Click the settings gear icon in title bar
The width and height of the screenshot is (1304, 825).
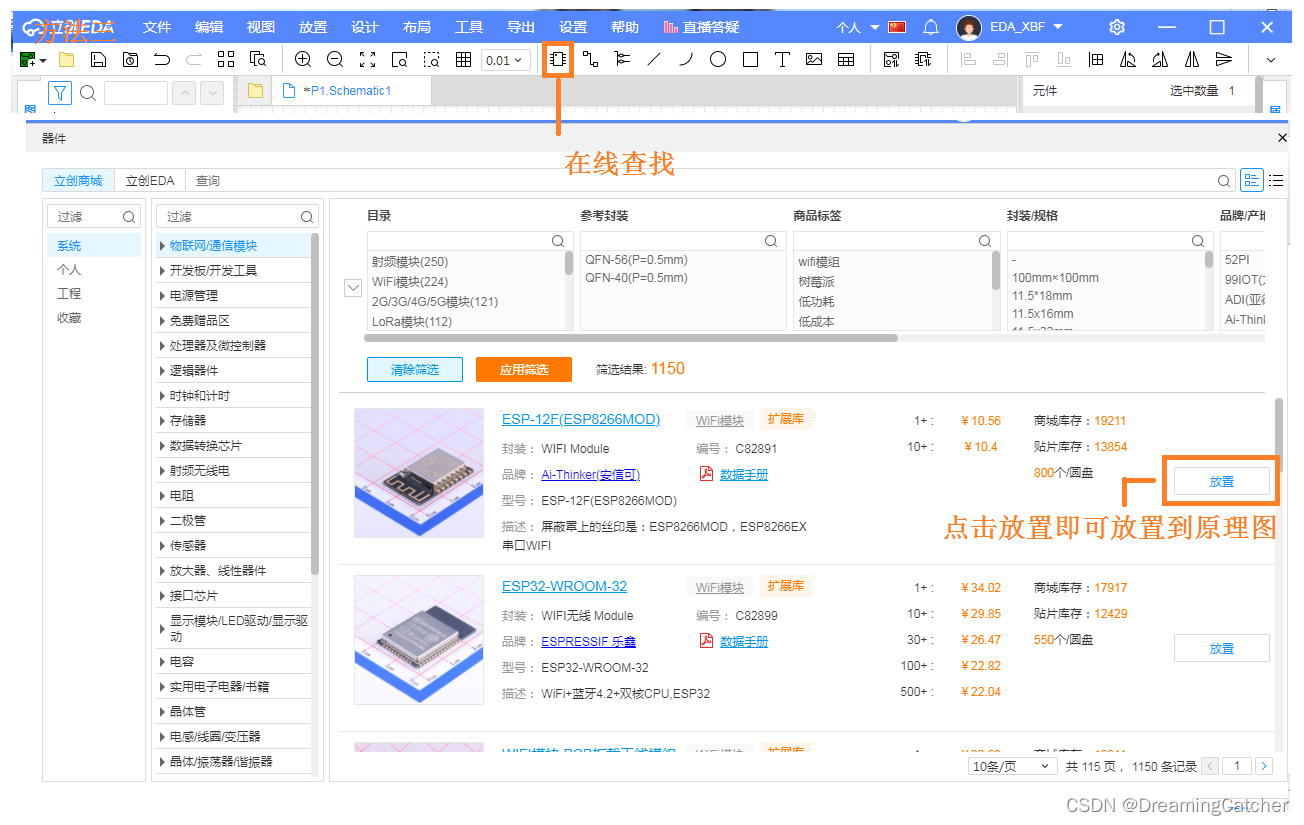click(x=1118, y=27)
